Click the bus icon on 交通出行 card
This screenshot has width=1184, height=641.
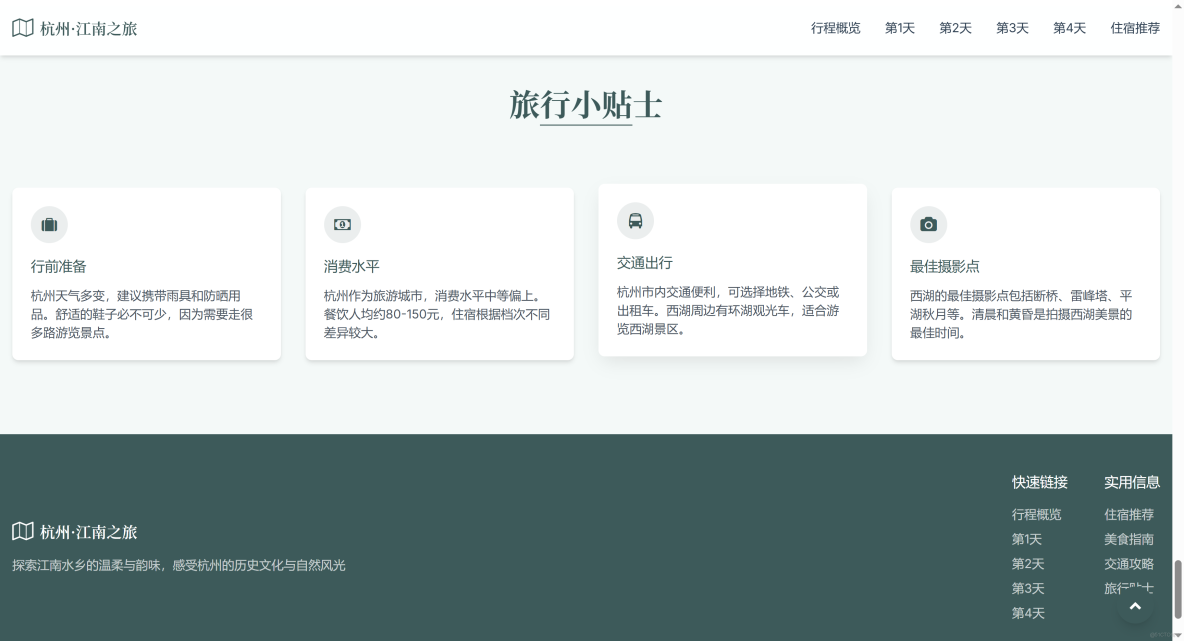point(636,221)
